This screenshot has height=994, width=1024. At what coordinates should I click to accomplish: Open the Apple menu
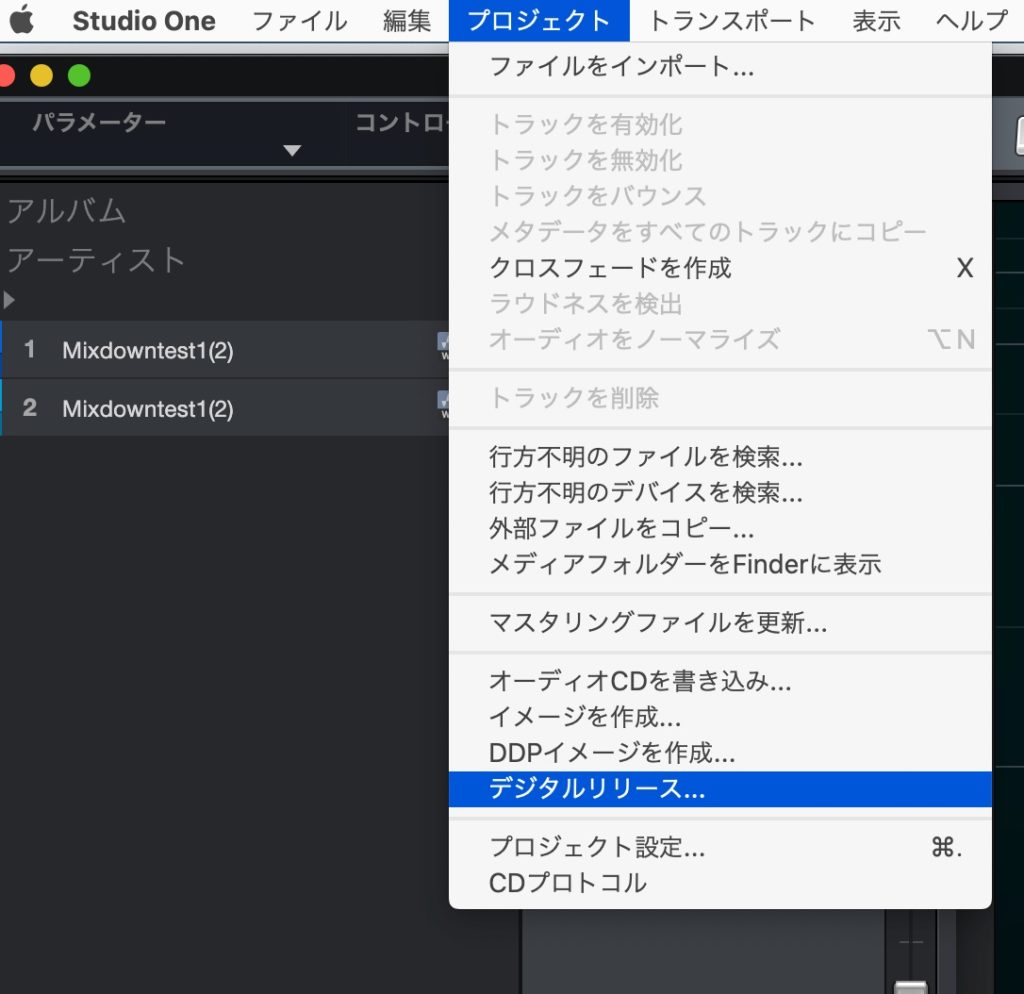22,20
